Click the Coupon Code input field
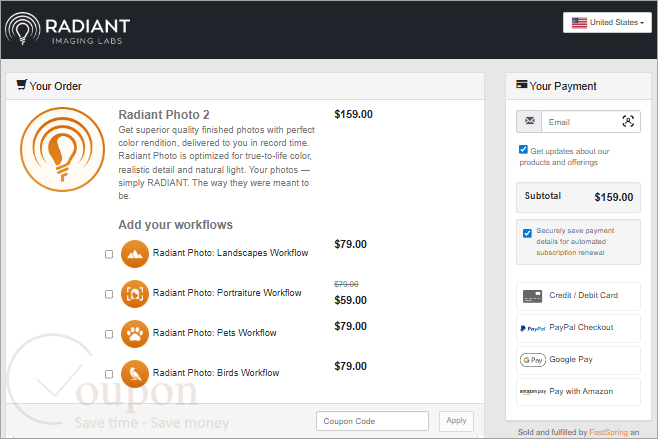 point(372,421)
